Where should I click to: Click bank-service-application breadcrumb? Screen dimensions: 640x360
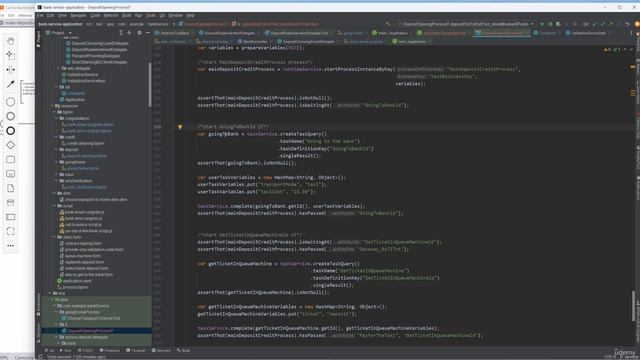click(x=60, y=24)
